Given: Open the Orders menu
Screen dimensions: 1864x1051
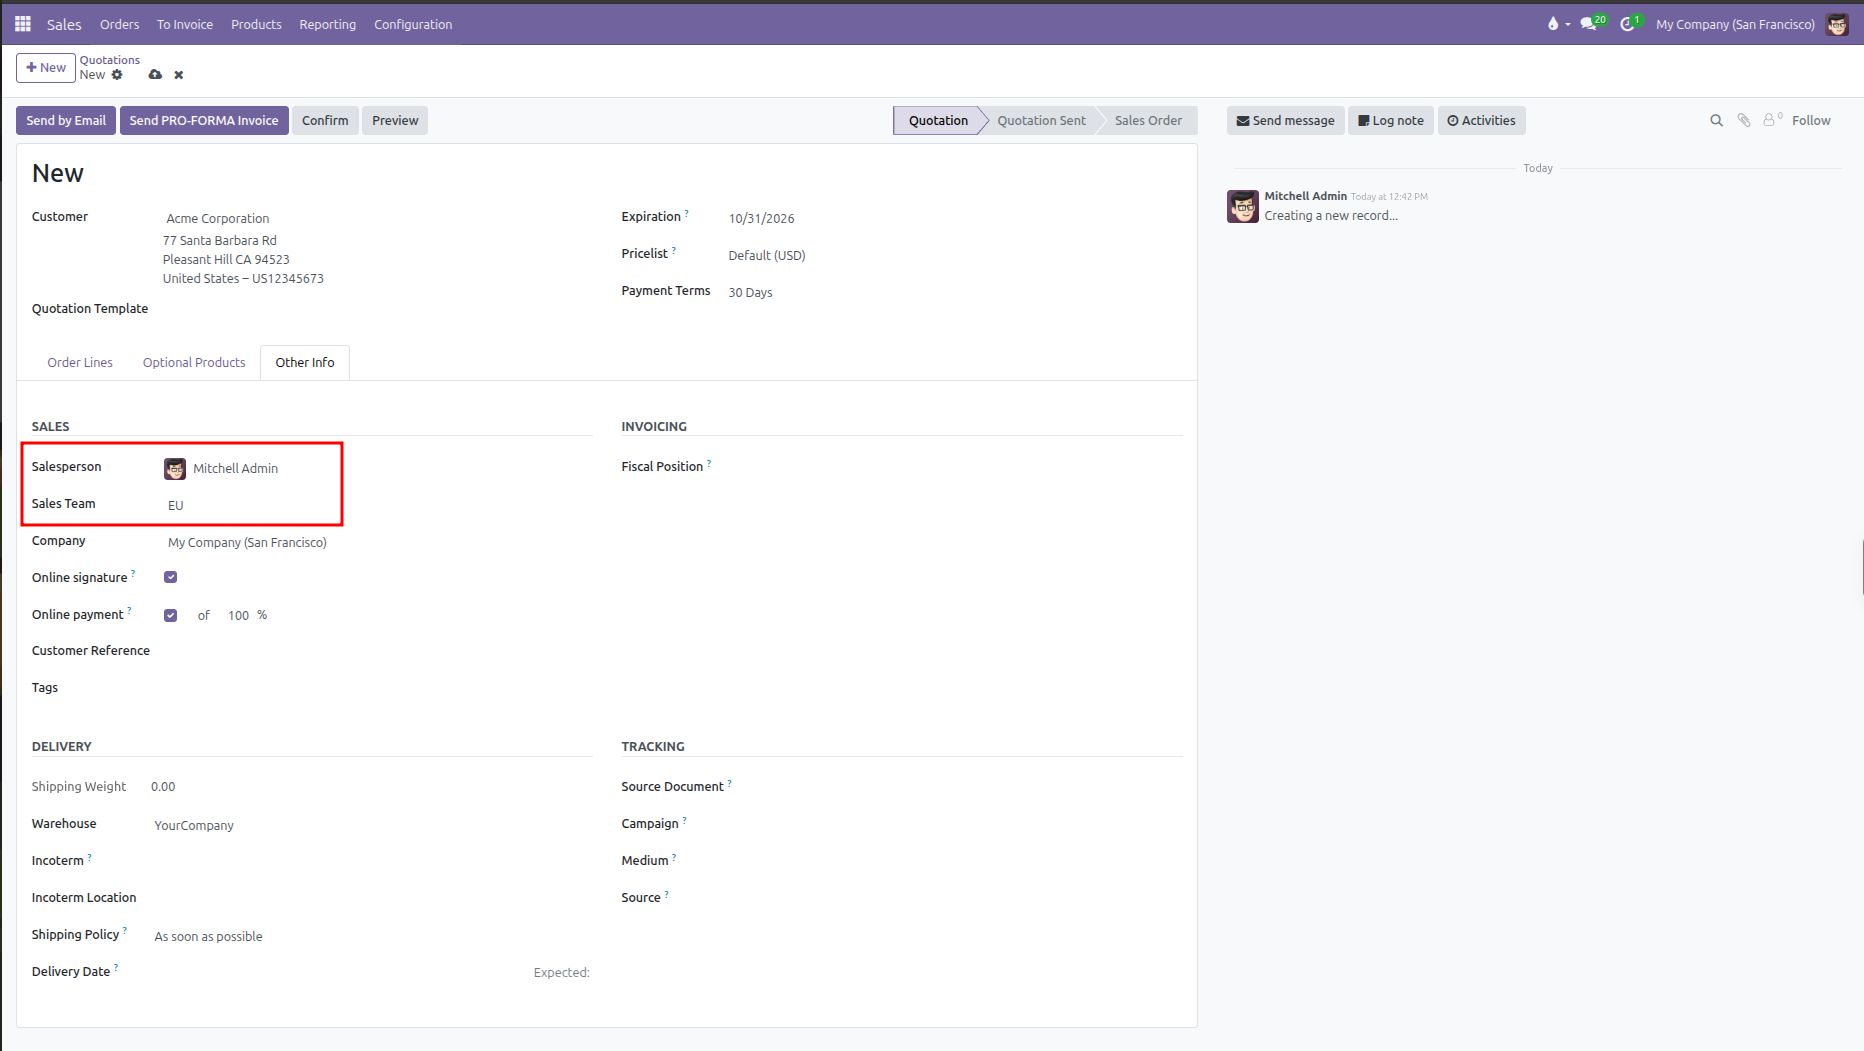Looking at the screenshot, I should click(x=119, y=24).
